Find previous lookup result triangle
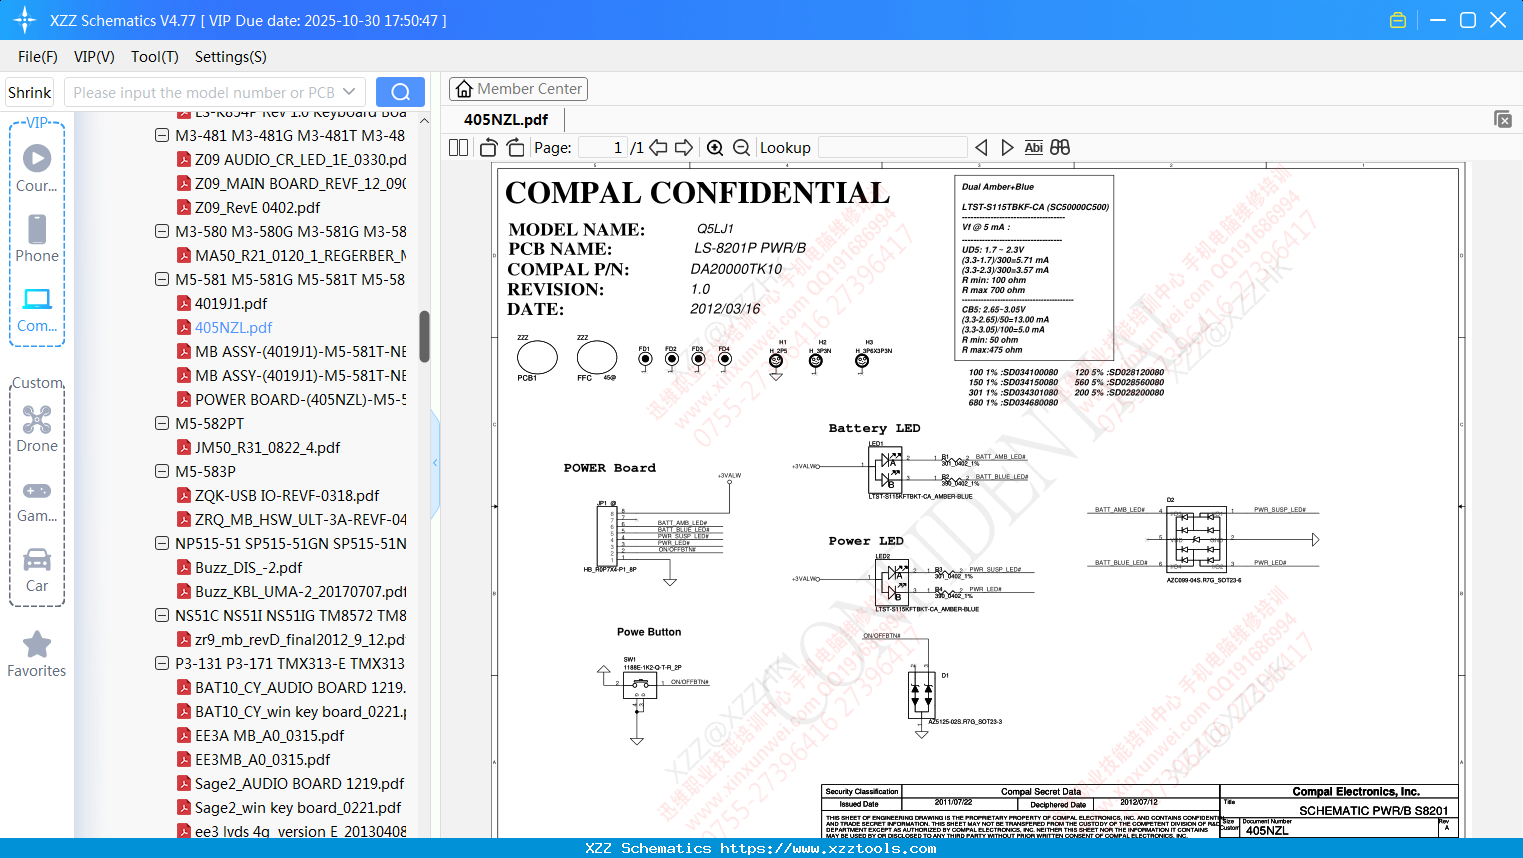Image resolution: width=1523 pixels, height=858 pixels. pos(981,147)
